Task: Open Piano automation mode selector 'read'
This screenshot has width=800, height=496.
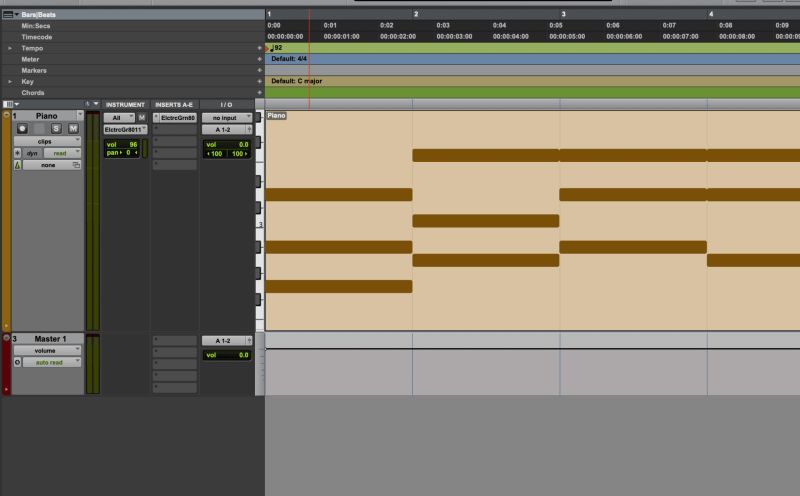Action: pos(62,153)
